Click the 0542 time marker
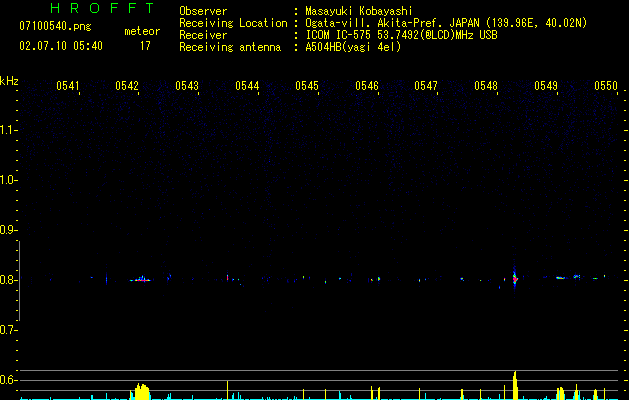This screenshot has width=629, height=400. click(x=127, y=86)
